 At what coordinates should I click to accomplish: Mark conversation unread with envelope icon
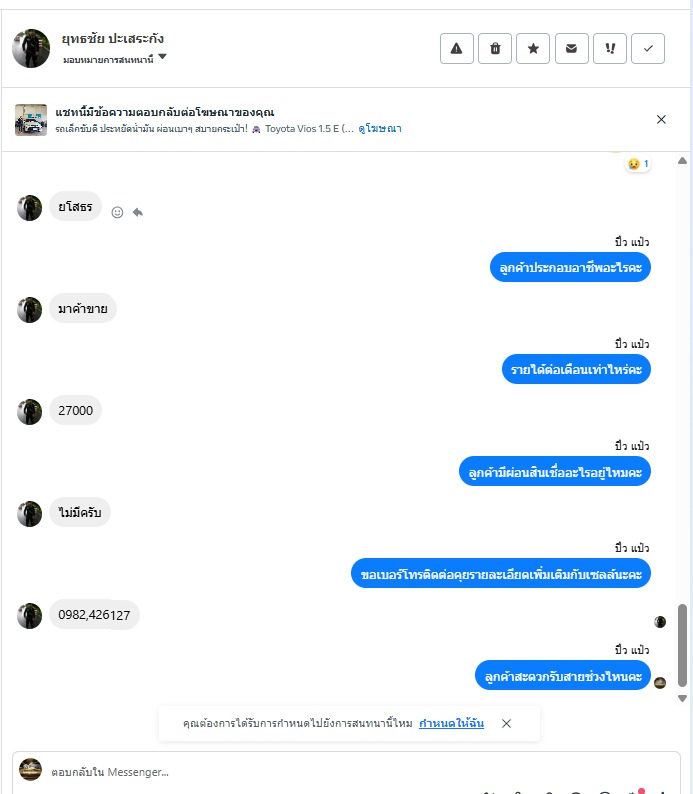[572, 49]
